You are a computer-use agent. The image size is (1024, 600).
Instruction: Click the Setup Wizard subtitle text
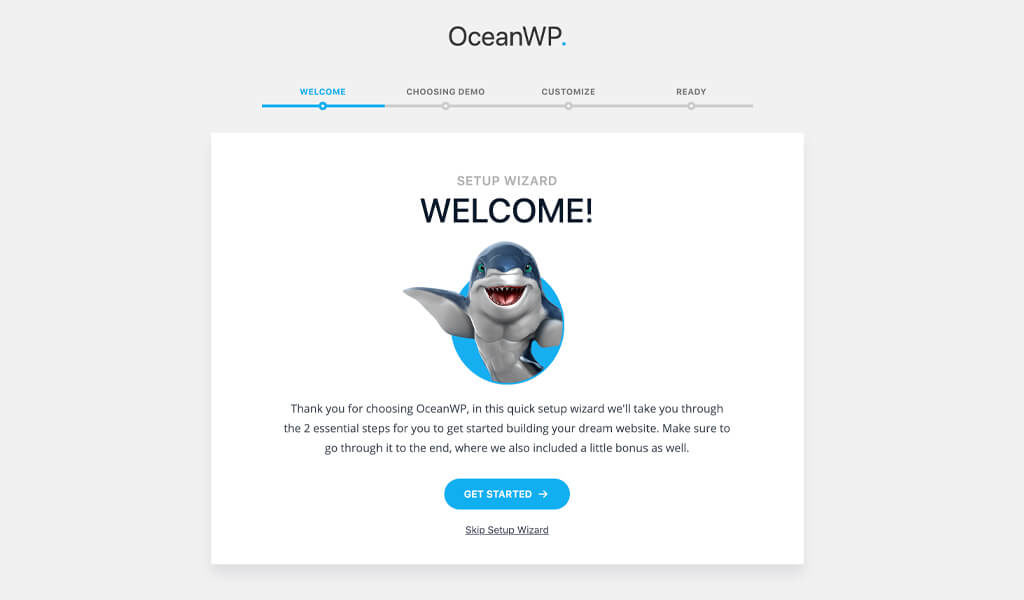[507, 181]
